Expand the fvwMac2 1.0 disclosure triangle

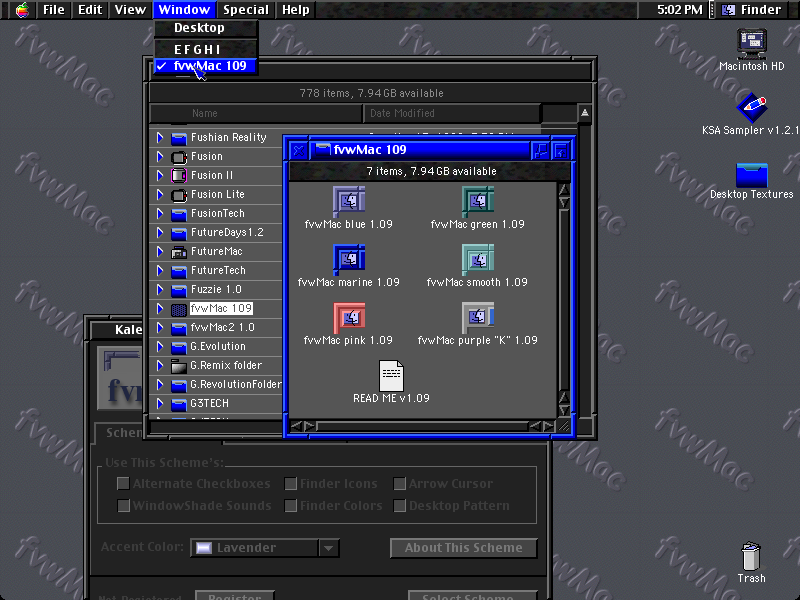click(x=160, y=328)
